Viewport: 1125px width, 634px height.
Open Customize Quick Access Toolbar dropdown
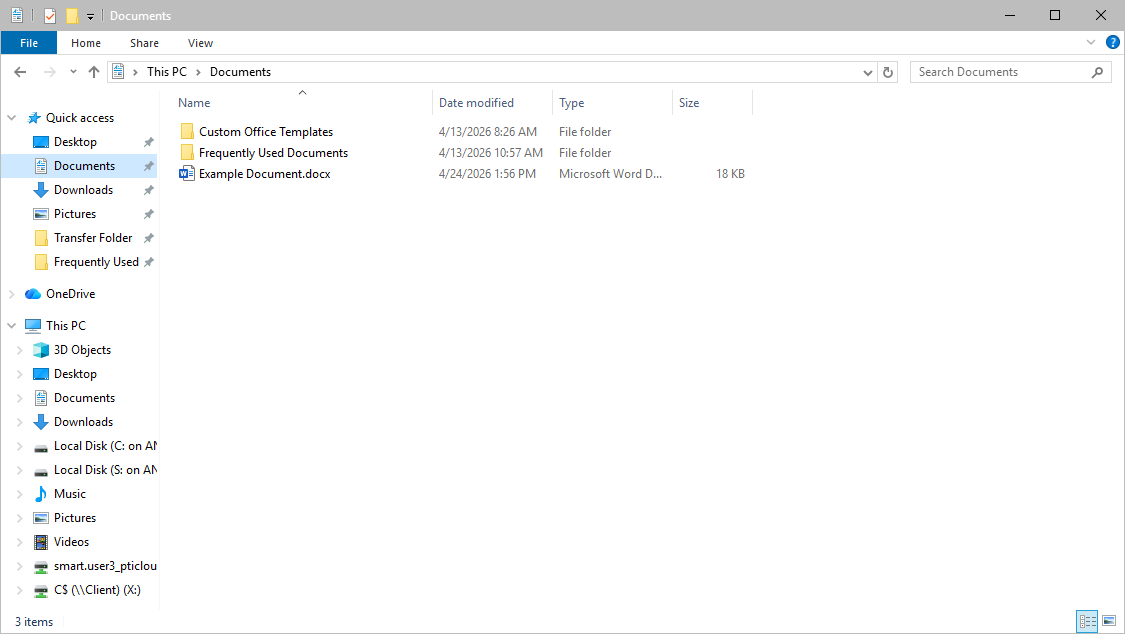click(90, 16)
